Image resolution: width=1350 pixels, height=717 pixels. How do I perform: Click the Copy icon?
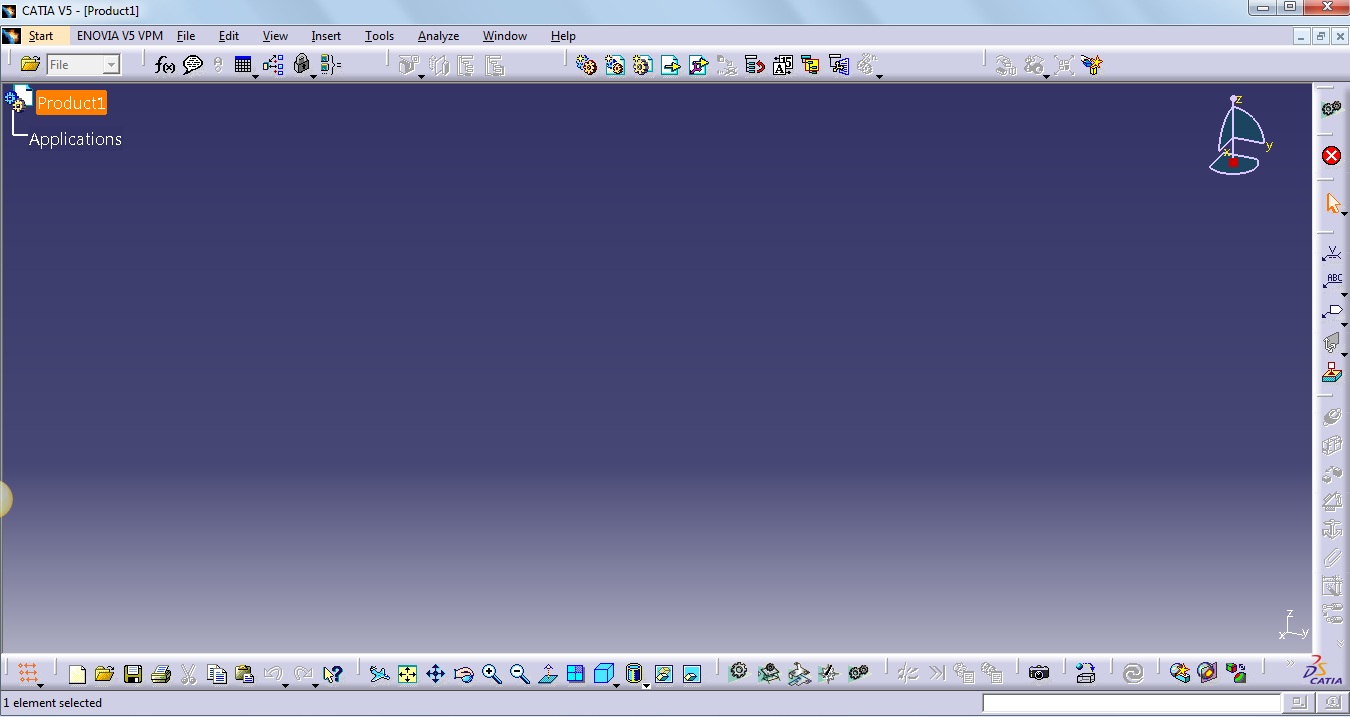pos(217,674)
